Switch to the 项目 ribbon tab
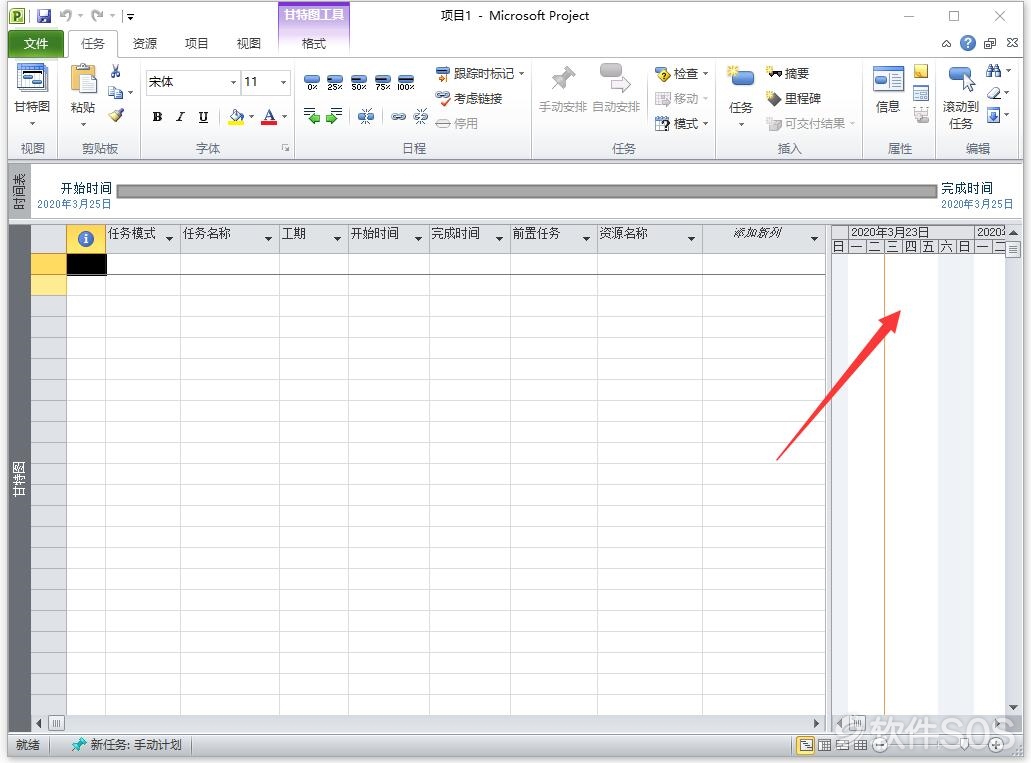Image resolution: width=1031 pixels, height=763 pixels. pos(197,43)
